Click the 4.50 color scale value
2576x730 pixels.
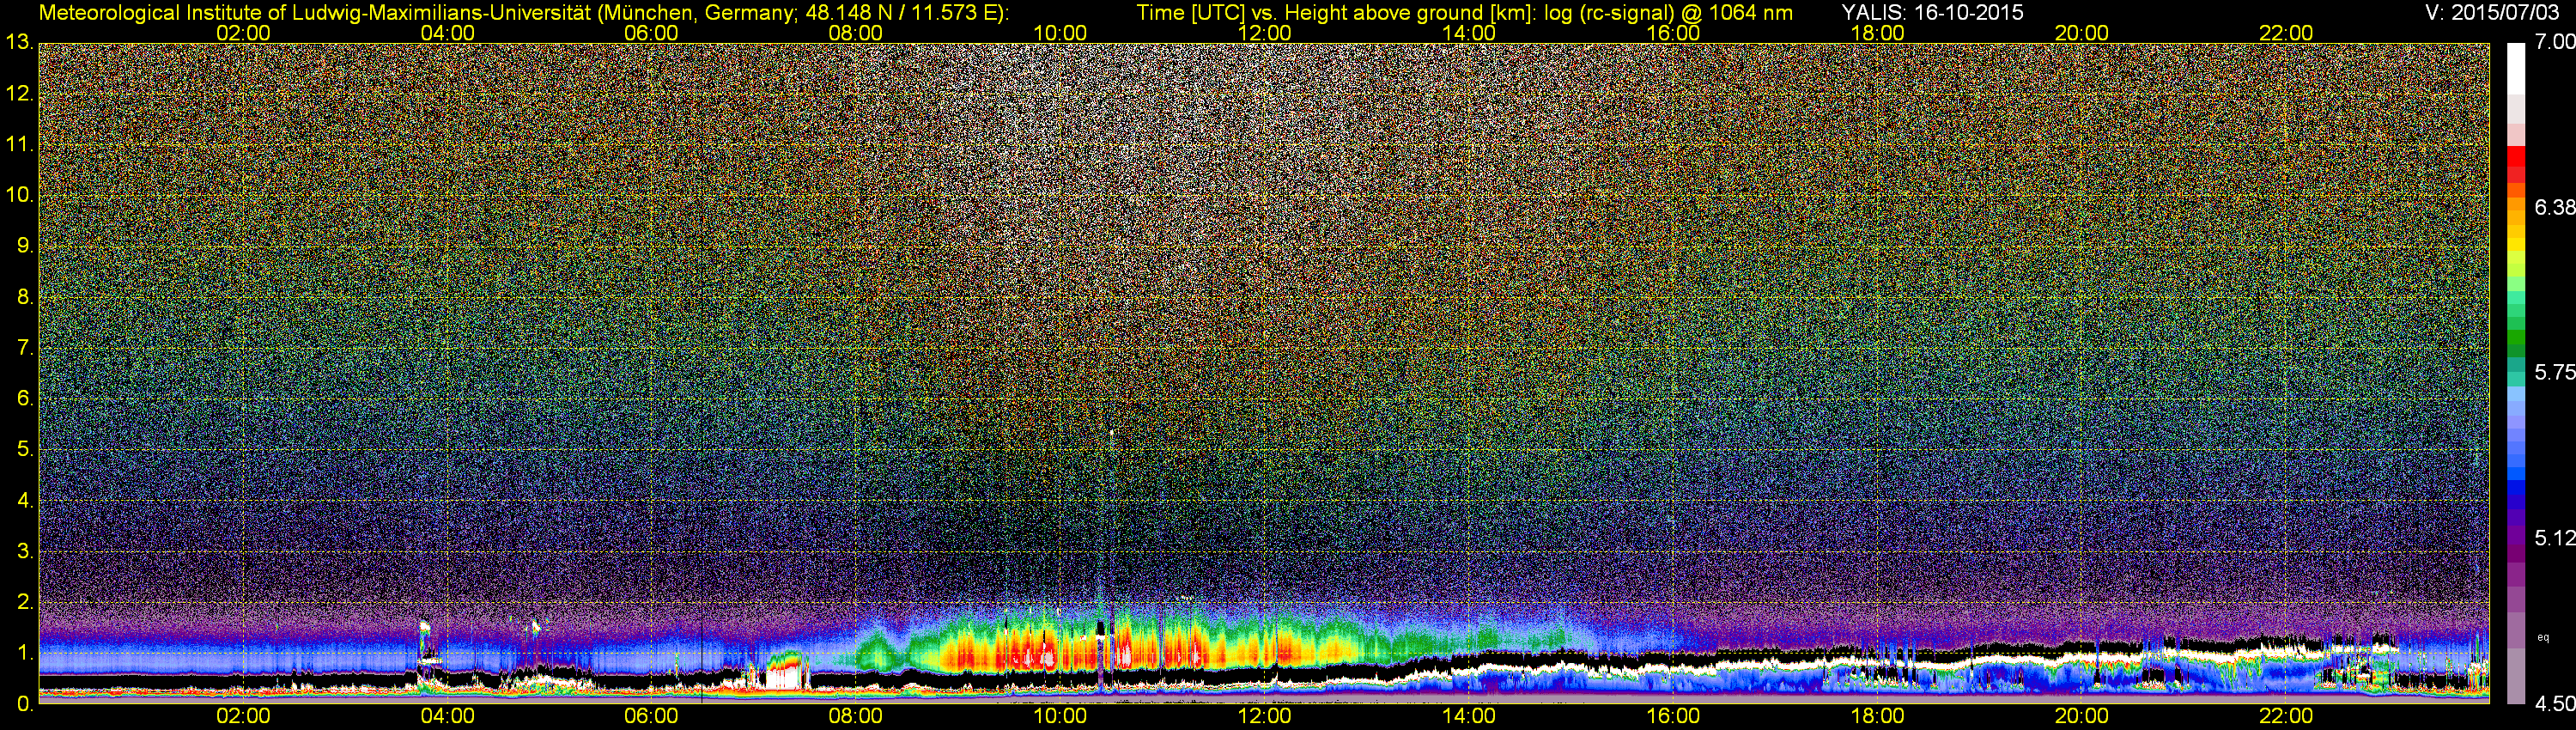(2555, 705)
